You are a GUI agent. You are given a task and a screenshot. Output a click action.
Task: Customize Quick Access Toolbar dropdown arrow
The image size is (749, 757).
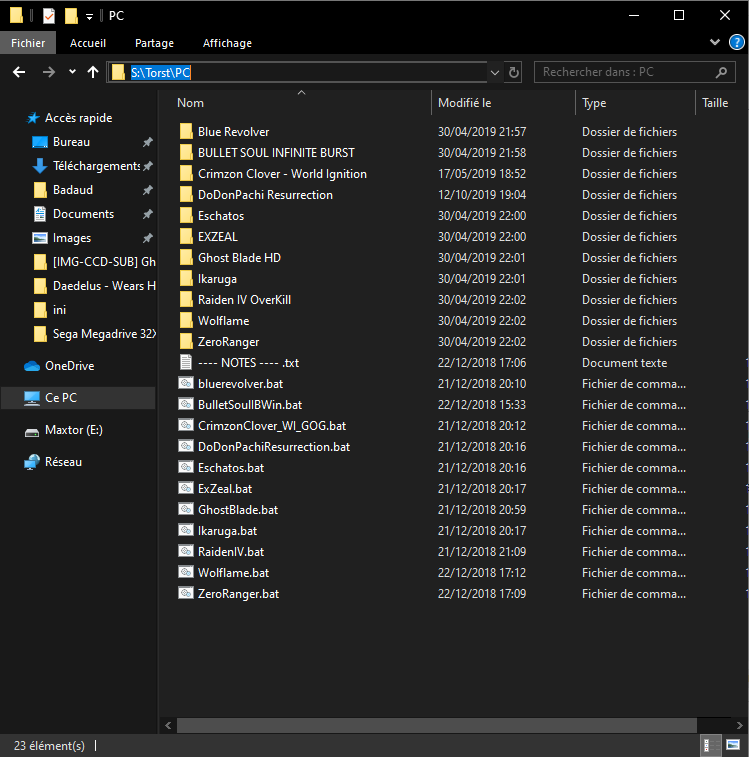point(89,17)
